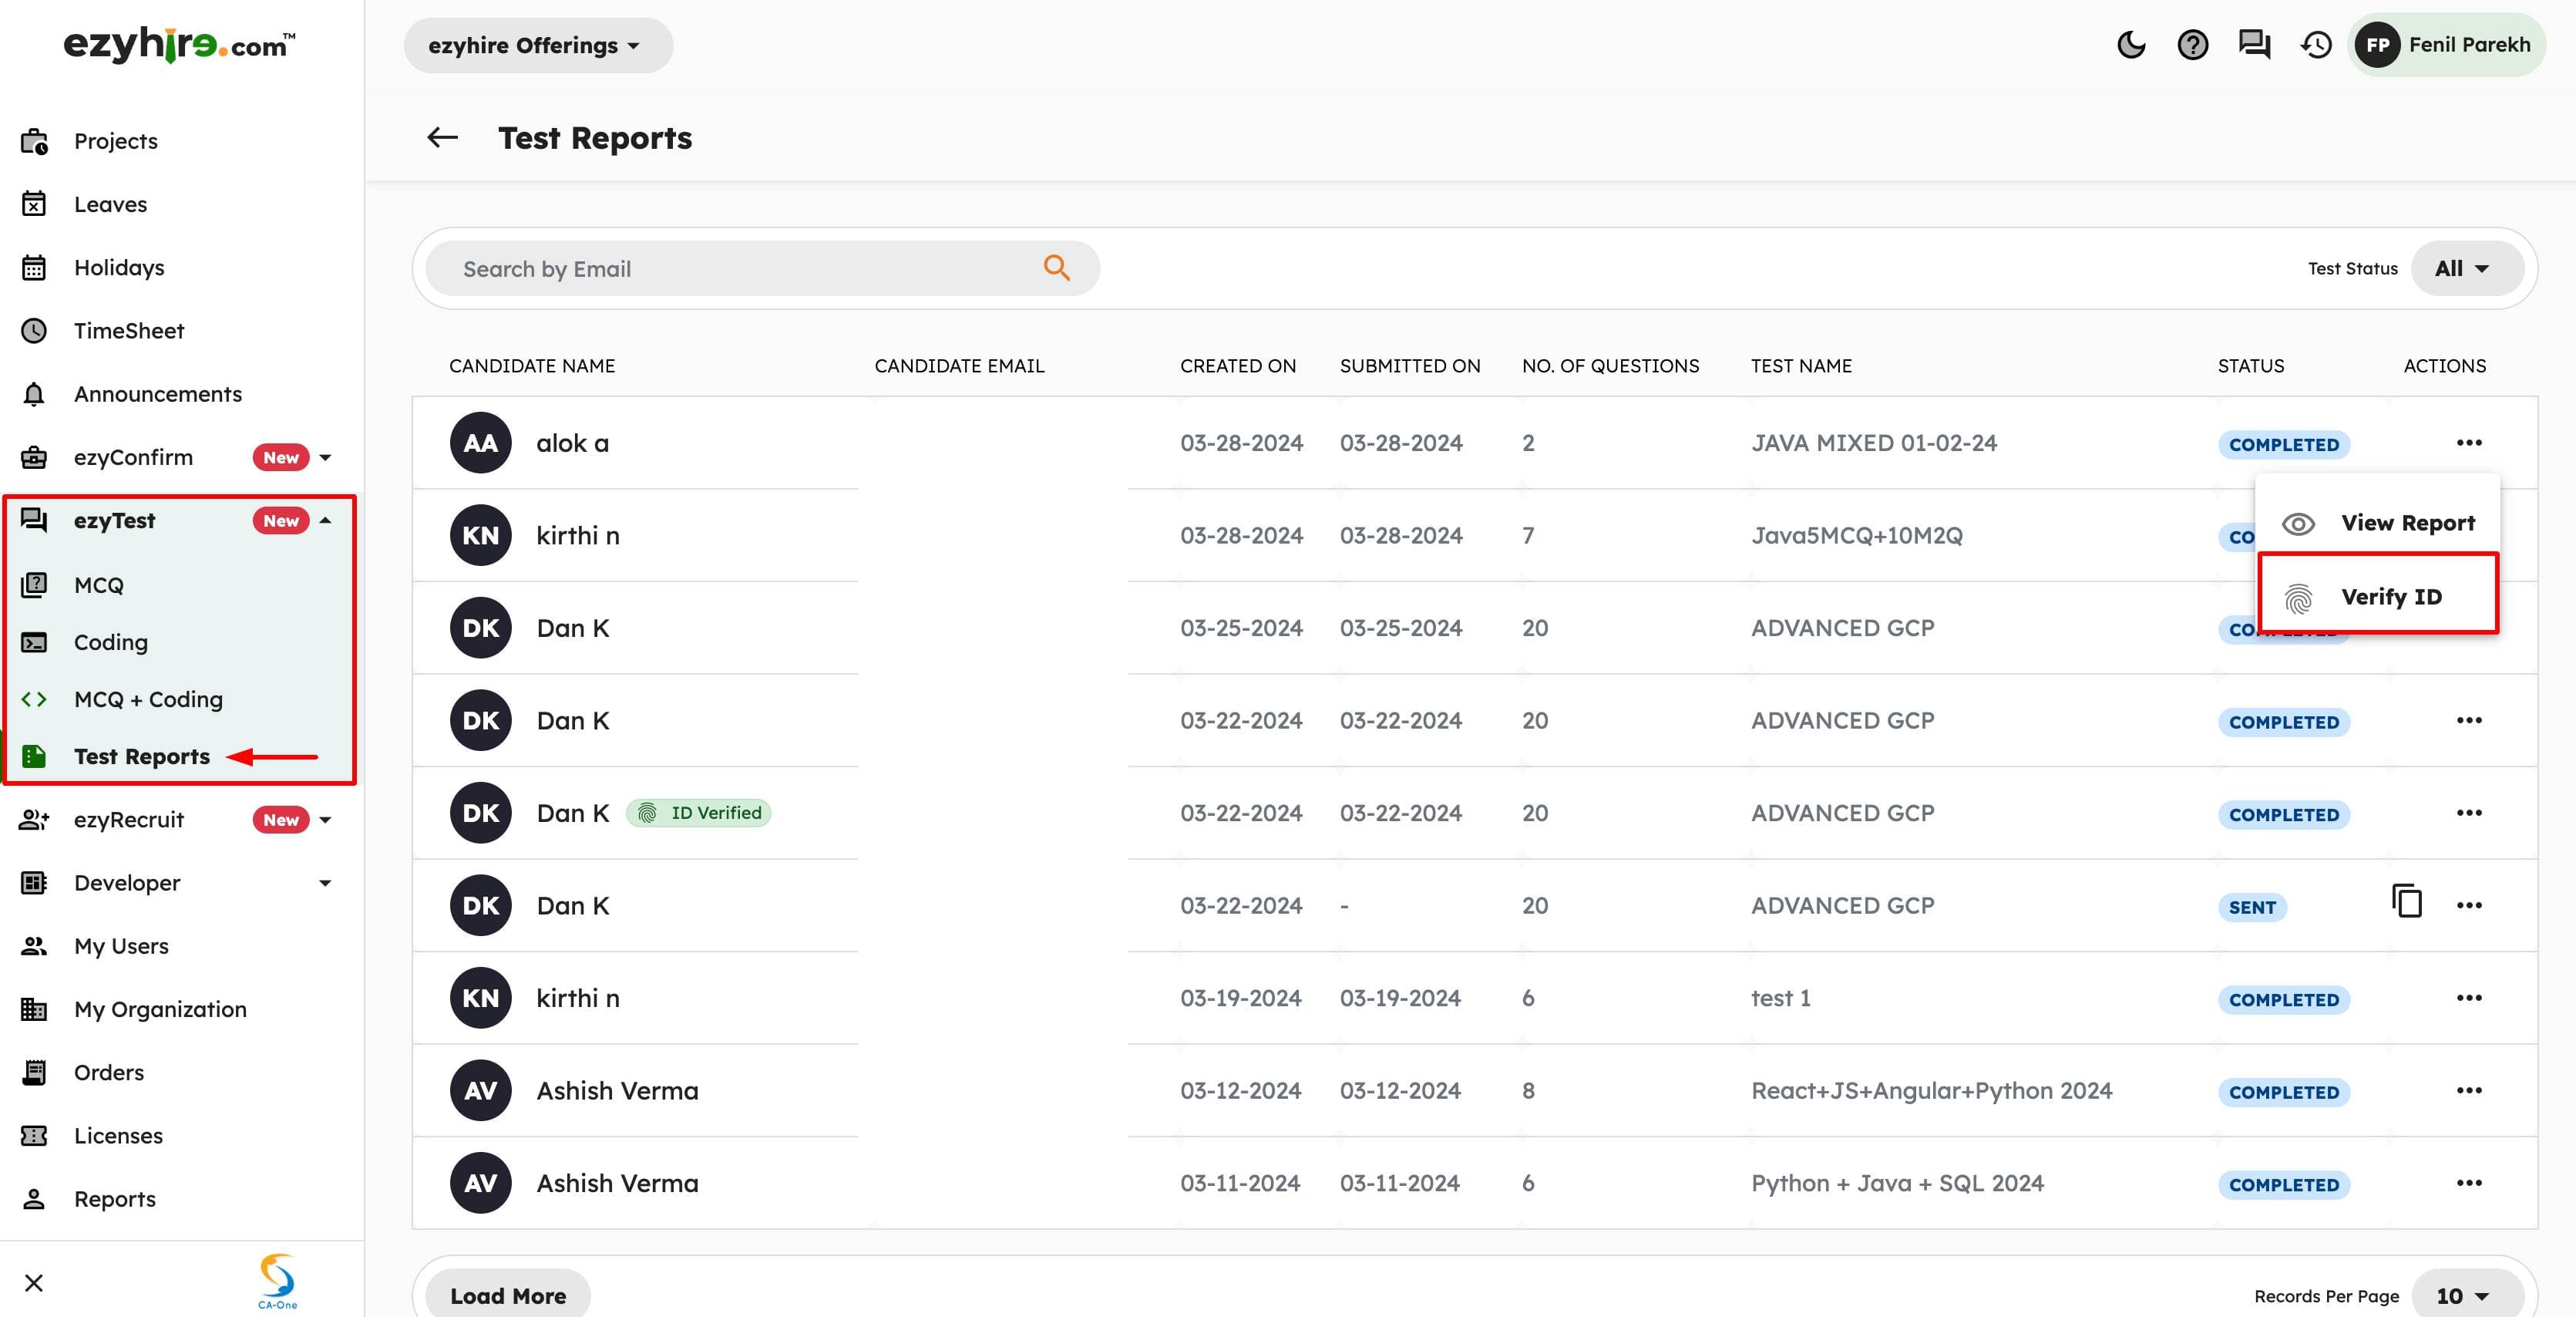Click the ezyRecruit add-people icon
The image size is (2576, 1317).
[34, 820]
